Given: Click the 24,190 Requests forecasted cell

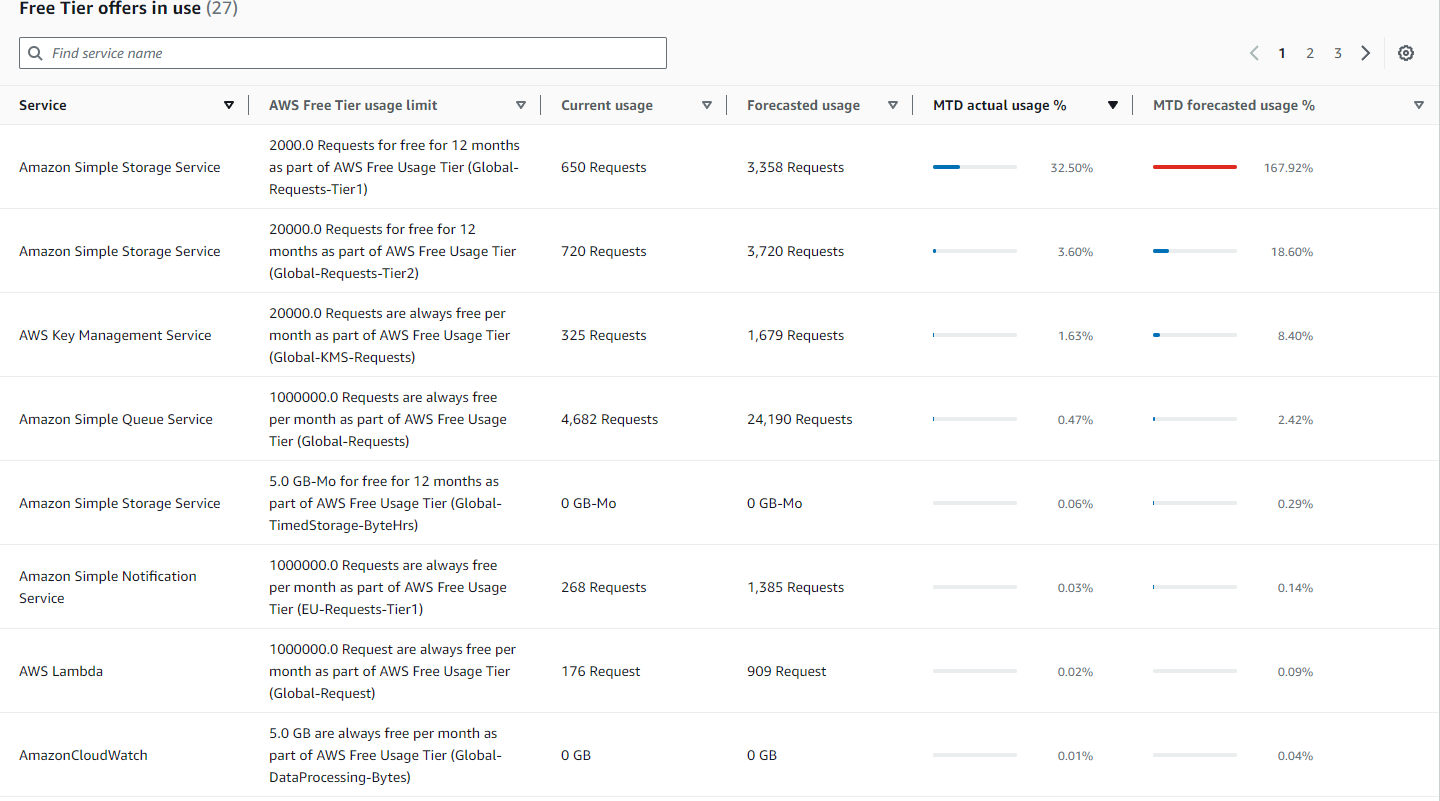Looking at the screenshot, I should coord(800,419).
